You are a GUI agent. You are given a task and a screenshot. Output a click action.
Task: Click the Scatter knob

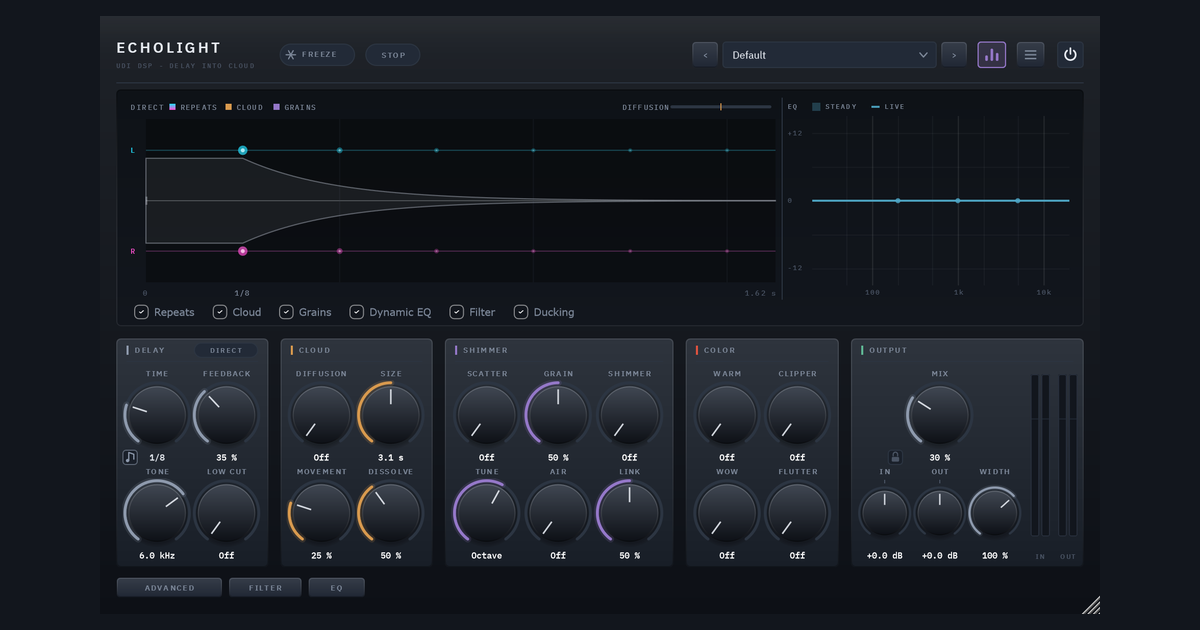coord(487,415)
